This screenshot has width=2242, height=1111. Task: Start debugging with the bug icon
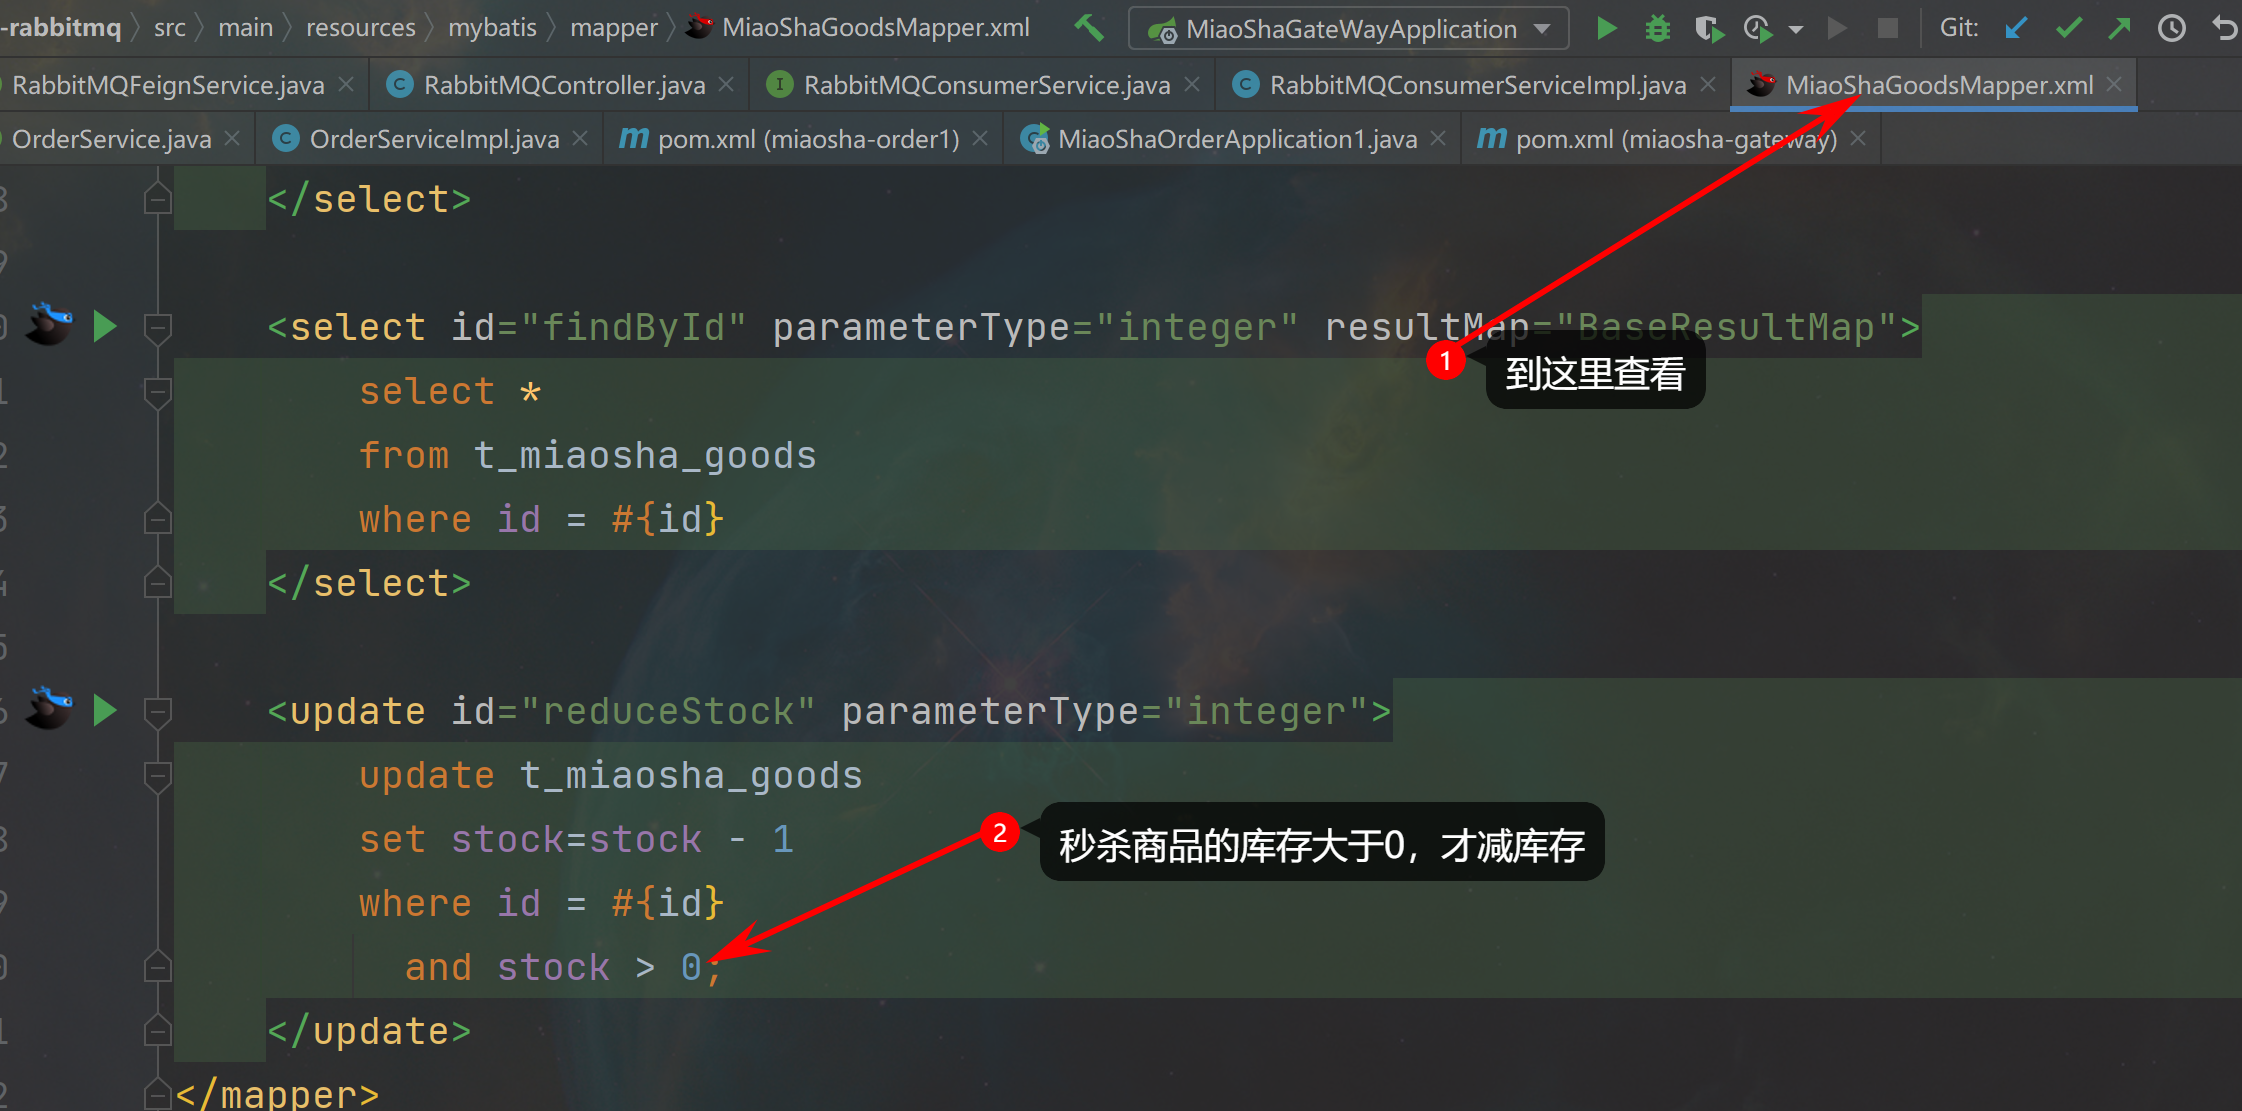point(1657,28)
